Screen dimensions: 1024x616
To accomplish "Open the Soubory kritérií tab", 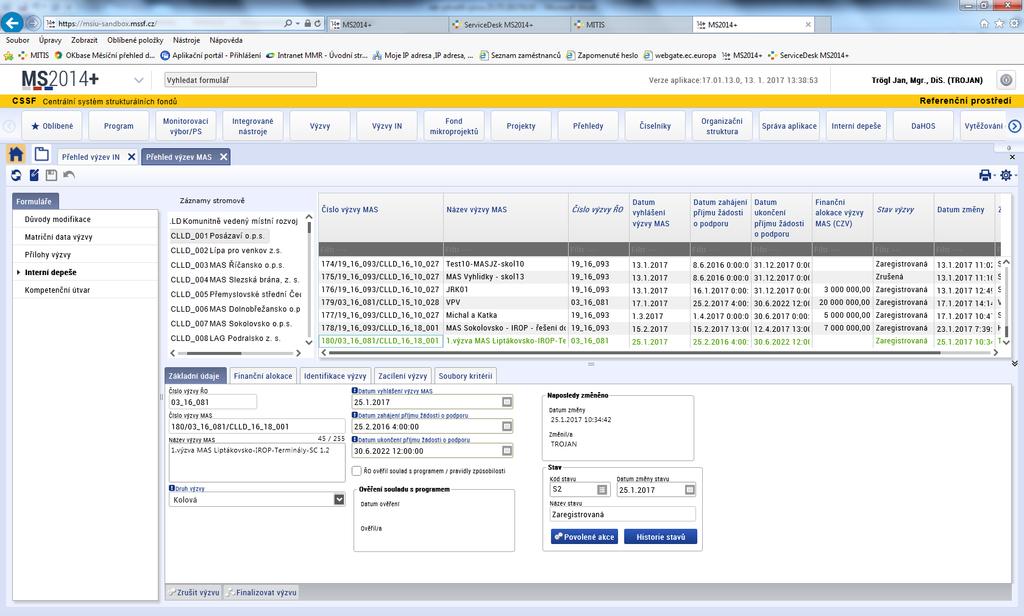I will (465, 376).
